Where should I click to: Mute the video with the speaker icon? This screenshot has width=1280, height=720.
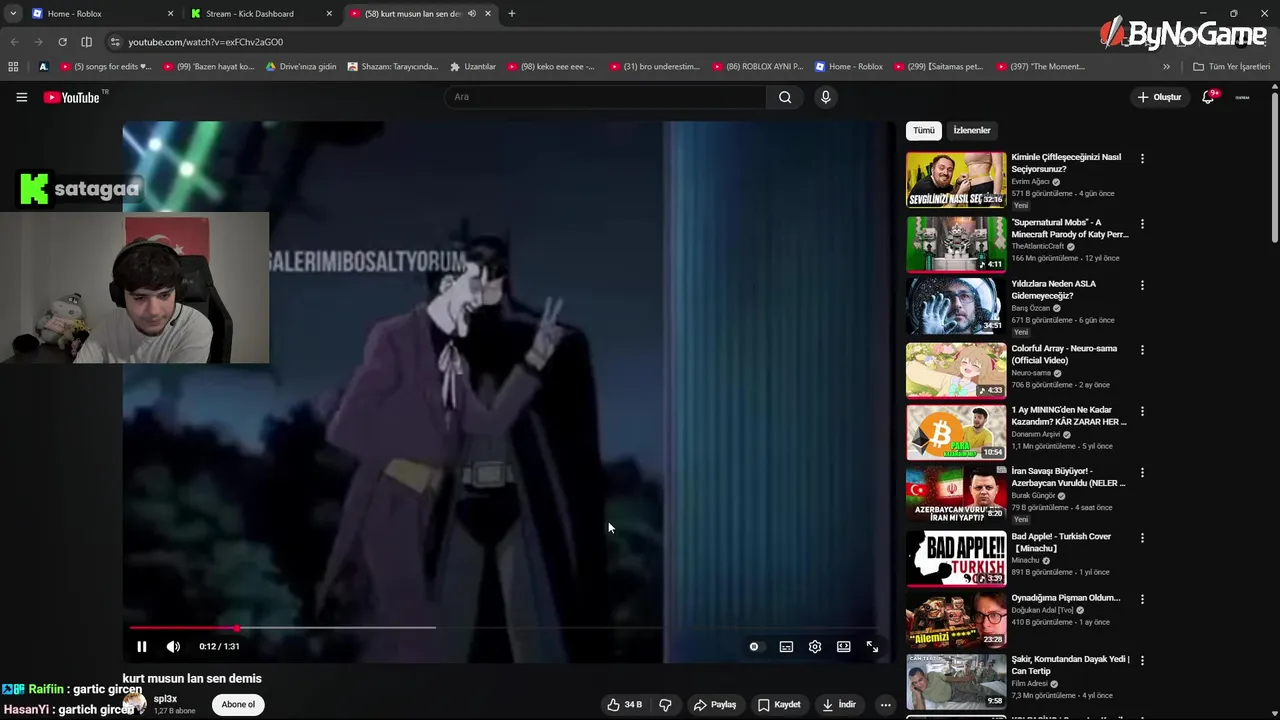click(x=173, y=646)
